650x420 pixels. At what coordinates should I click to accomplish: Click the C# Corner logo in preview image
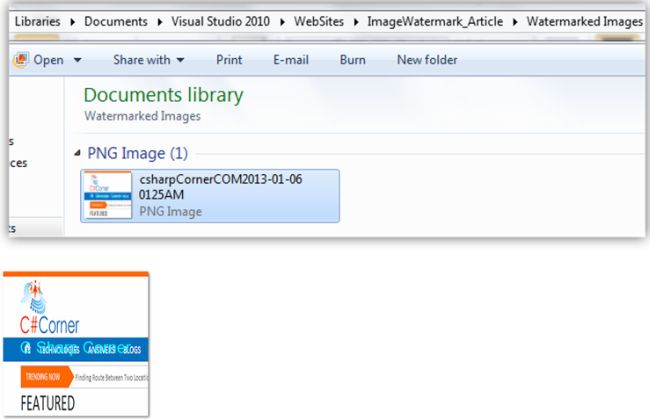click(49, 308)
